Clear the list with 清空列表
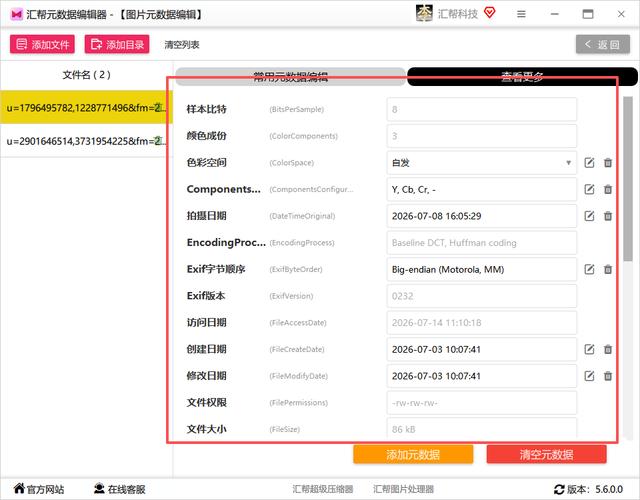Image resolution: width=640 pixels, height=500 pixels. 182,44
